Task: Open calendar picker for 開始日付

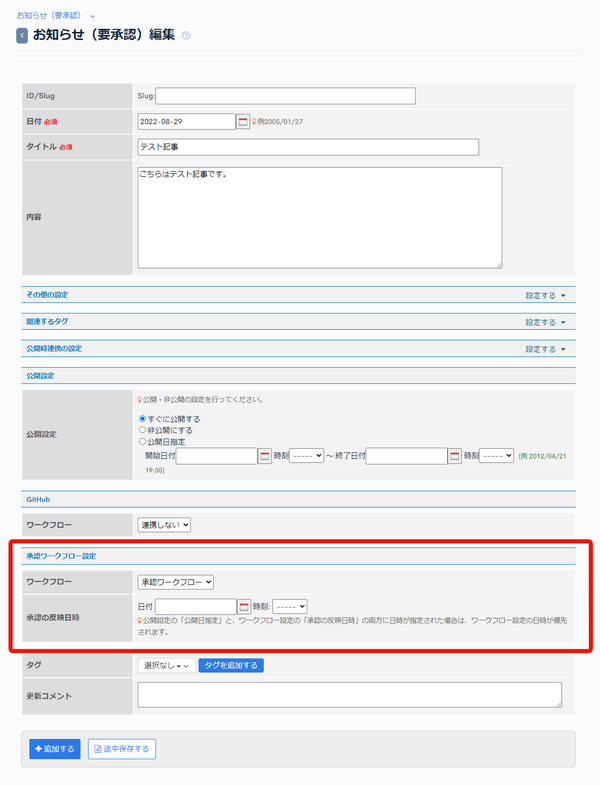Action: (264, 456)
